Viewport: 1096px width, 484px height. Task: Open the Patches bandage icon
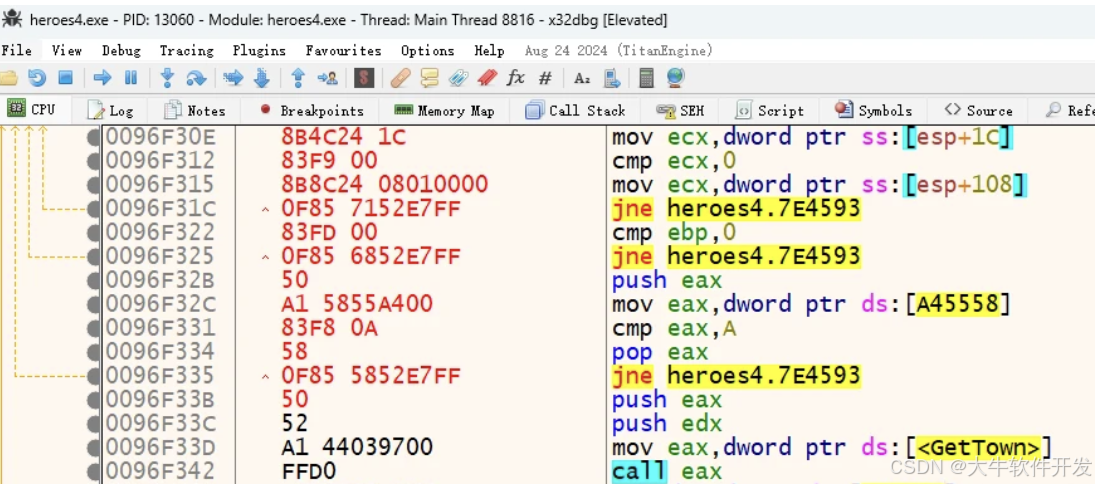point(401,78)
